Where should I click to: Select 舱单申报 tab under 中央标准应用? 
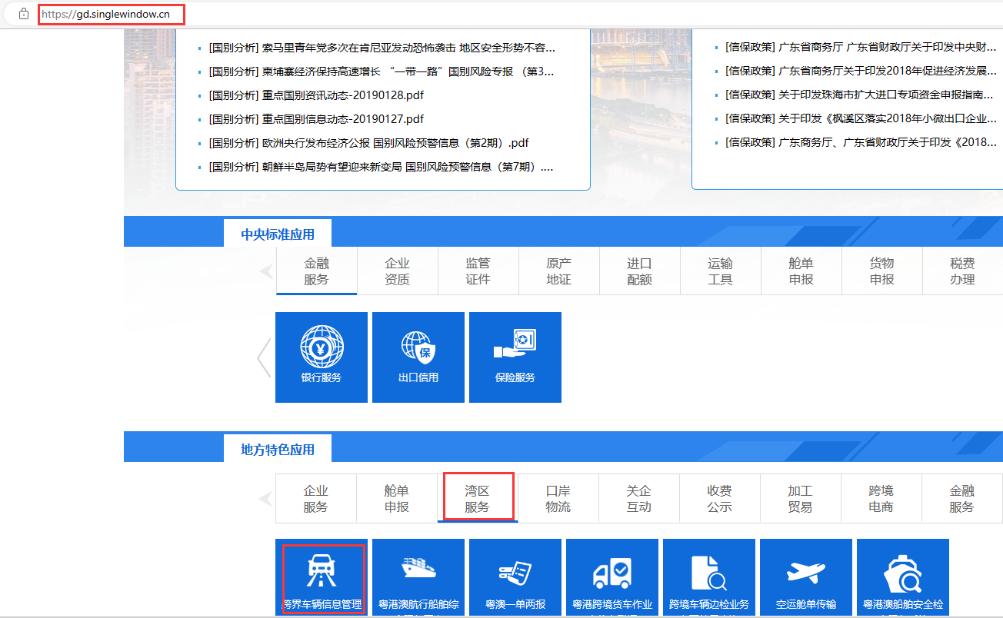pos(801,271)
